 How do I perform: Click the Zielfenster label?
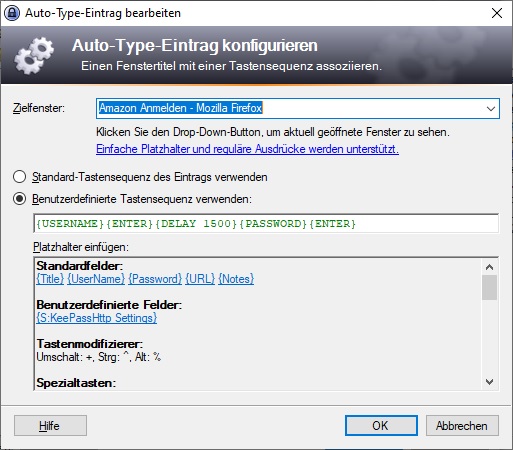[39, 108]
